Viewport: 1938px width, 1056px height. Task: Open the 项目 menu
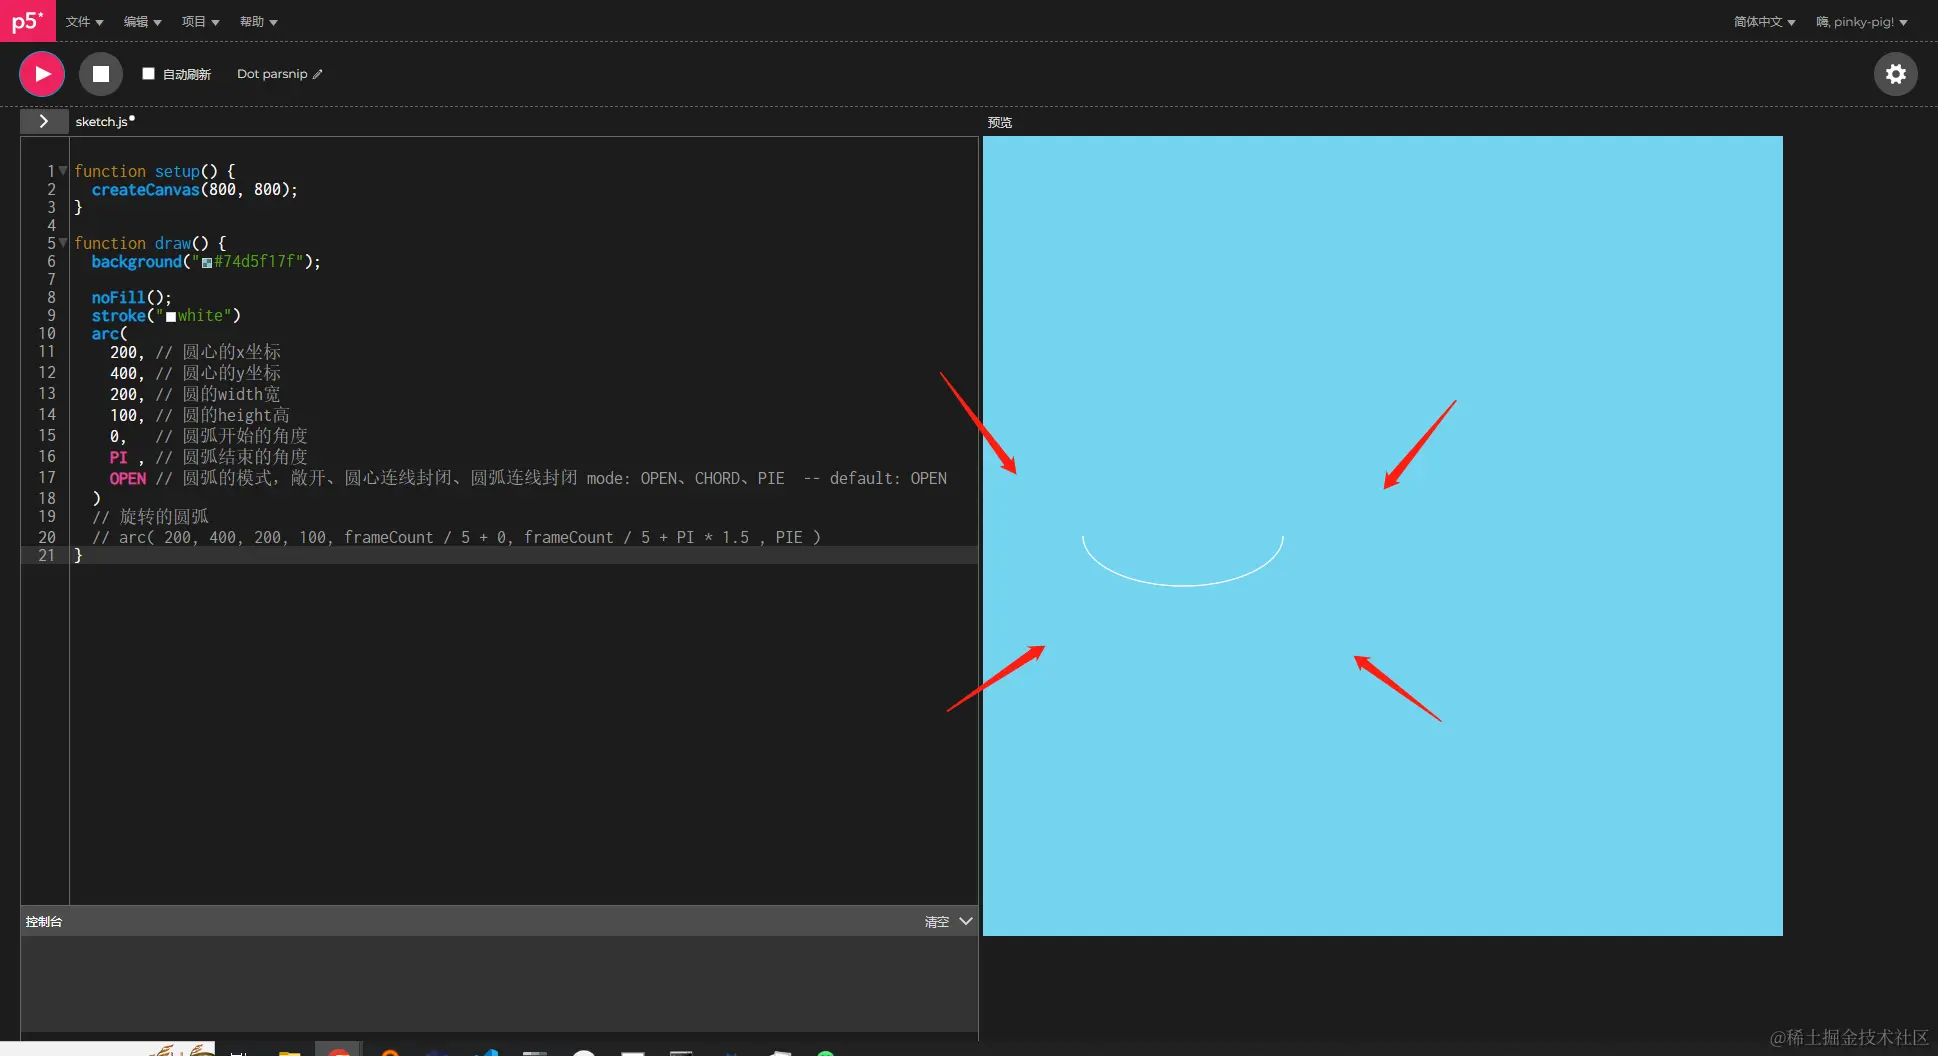(x=200, y=21)
